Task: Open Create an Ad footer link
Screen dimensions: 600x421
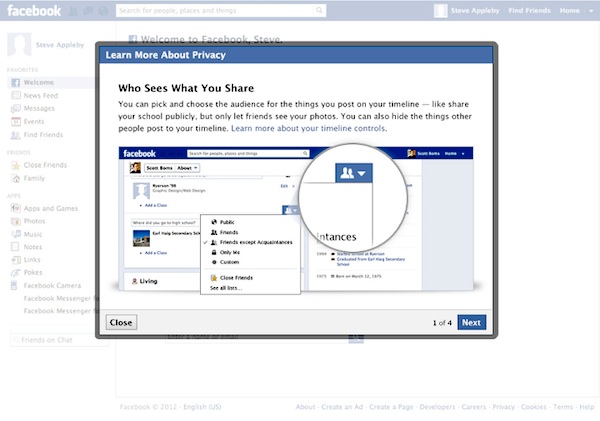Action: coord(342,407)
